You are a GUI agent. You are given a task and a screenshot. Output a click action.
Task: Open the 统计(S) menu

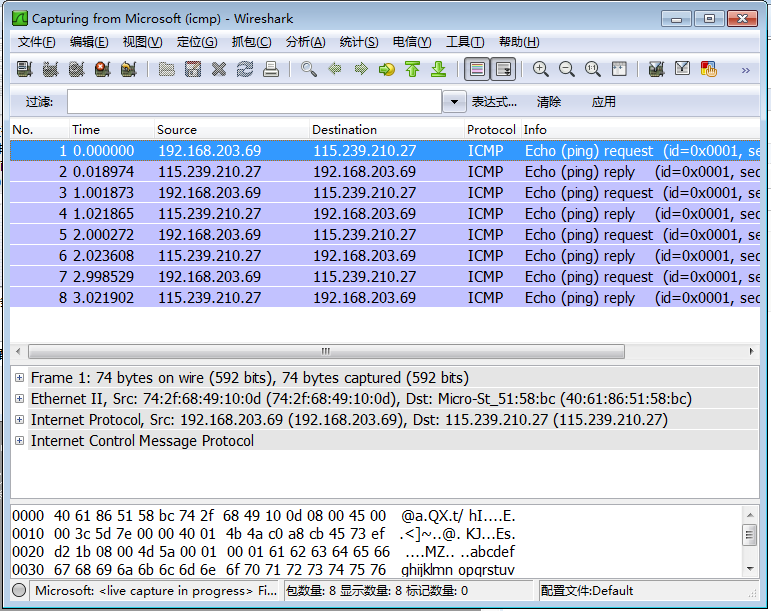click(x=359, y=42)
